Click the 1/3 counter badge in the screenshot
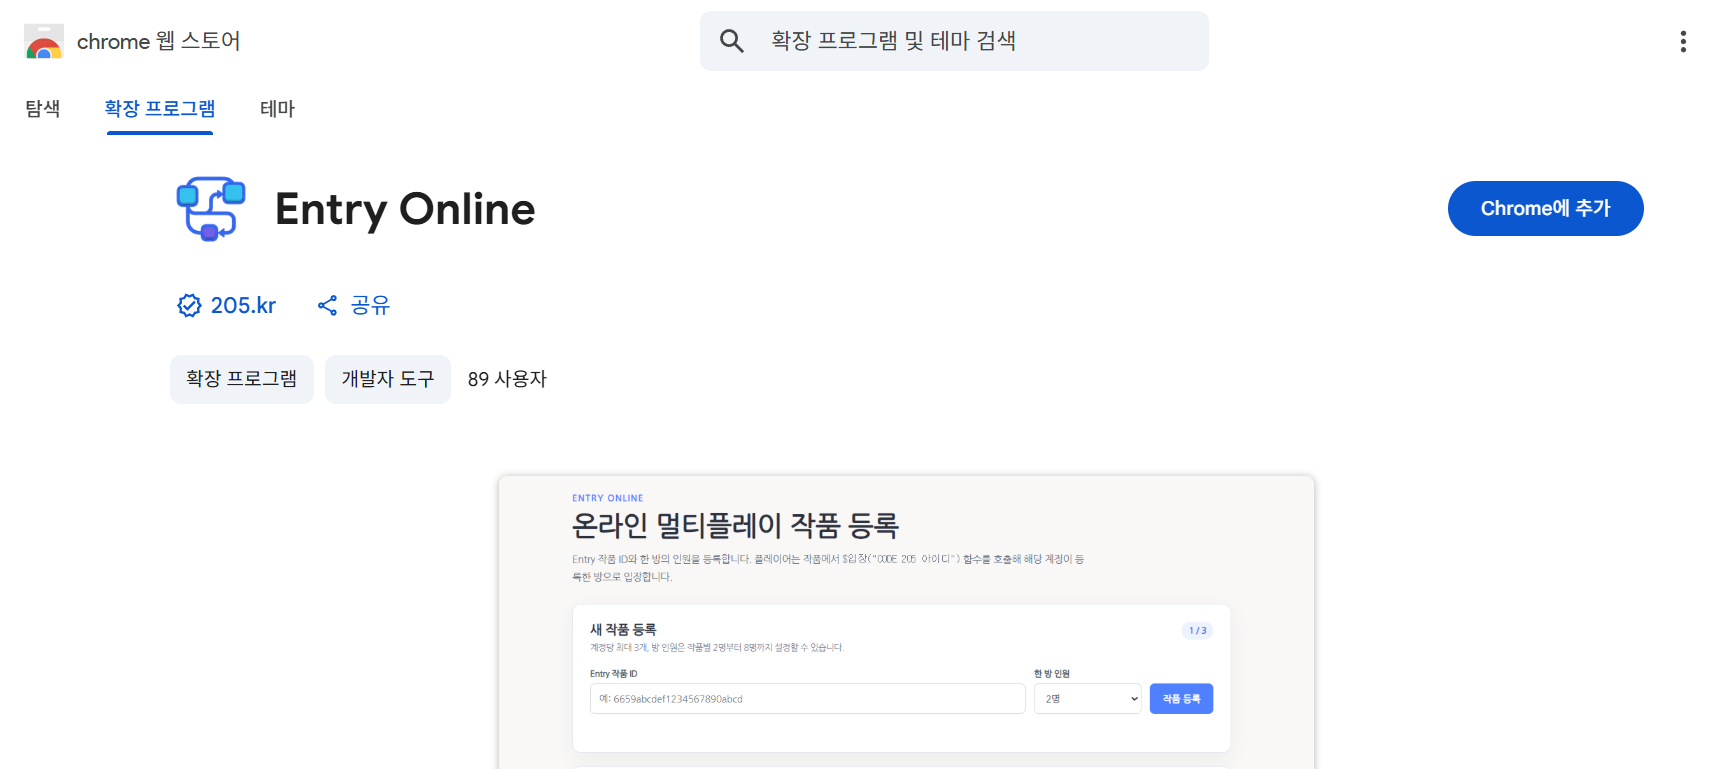The height and width of the screenshot is (769, 1715). pyautogui.click(x=1197, y=631)
